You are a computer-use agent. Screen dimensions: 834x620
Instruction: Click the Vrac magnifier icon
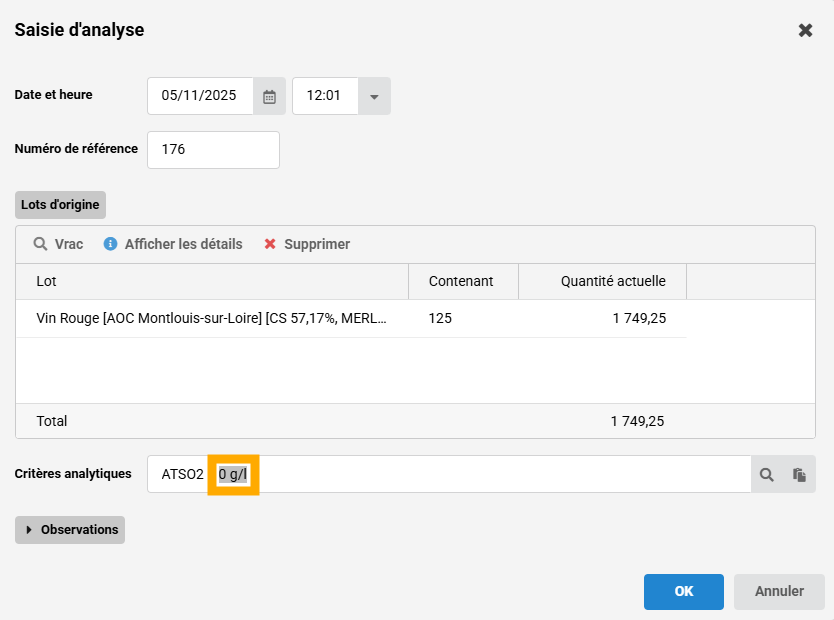click(40, 244)
